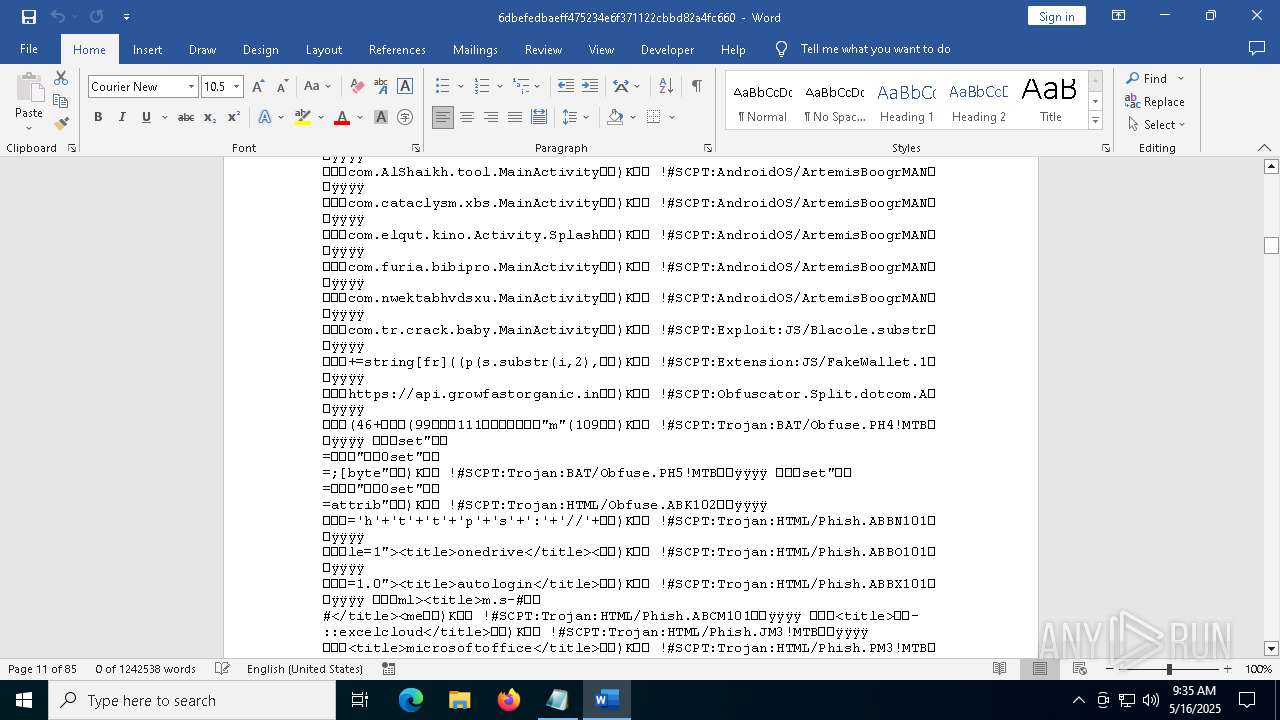The width and height of the screenshot is (1280, 720).
Task: Decrease the paragraph indent
Action: [565, 87]
